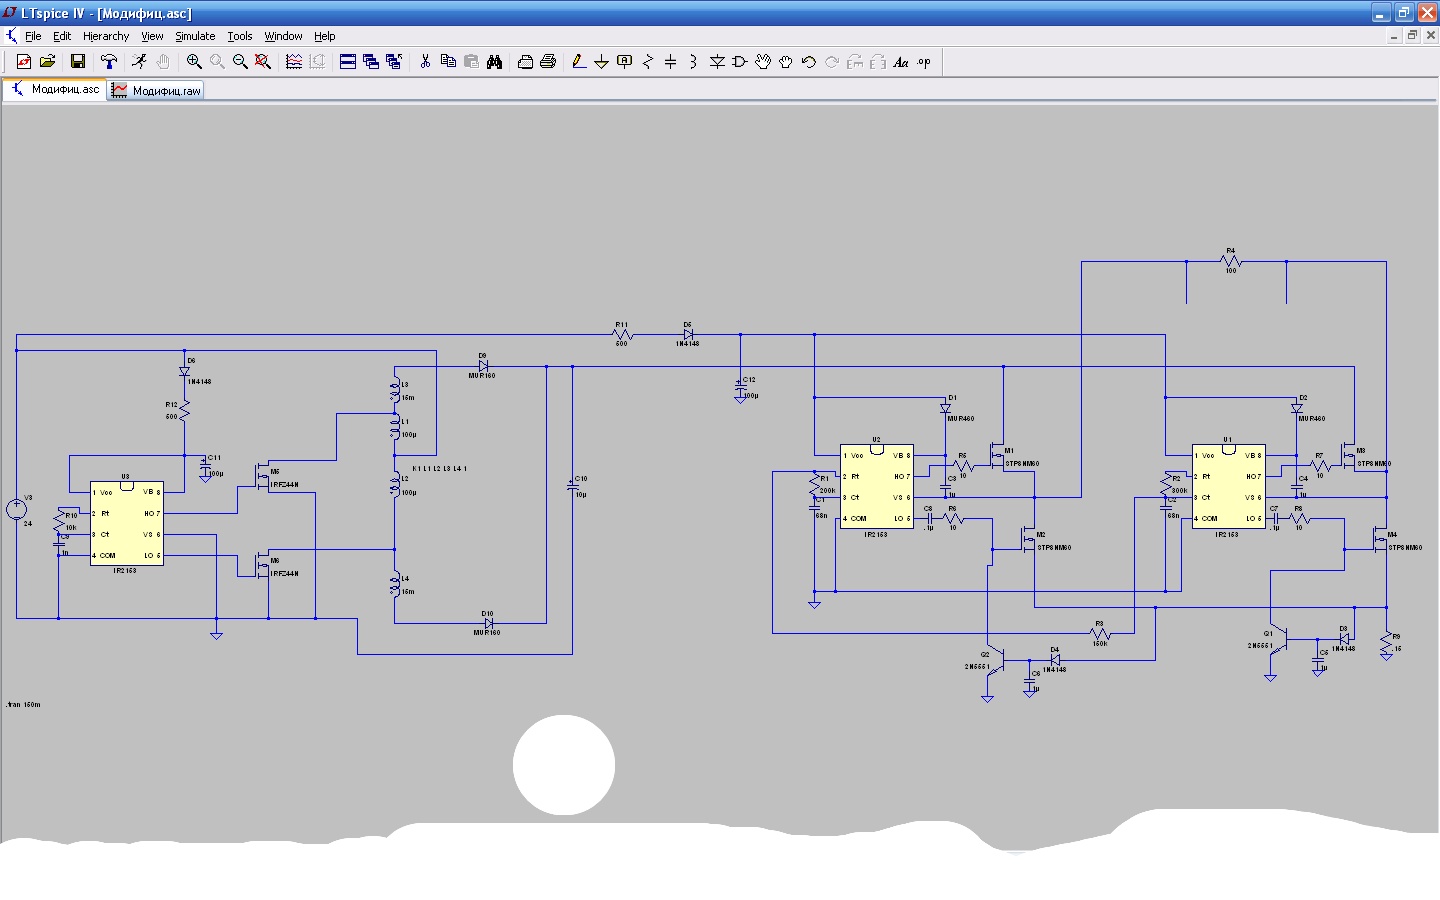Image resolution: width=1440 pixels, height=900 pixels.
Task: Open the Simulate menu
Action: [x=195, y=36]
